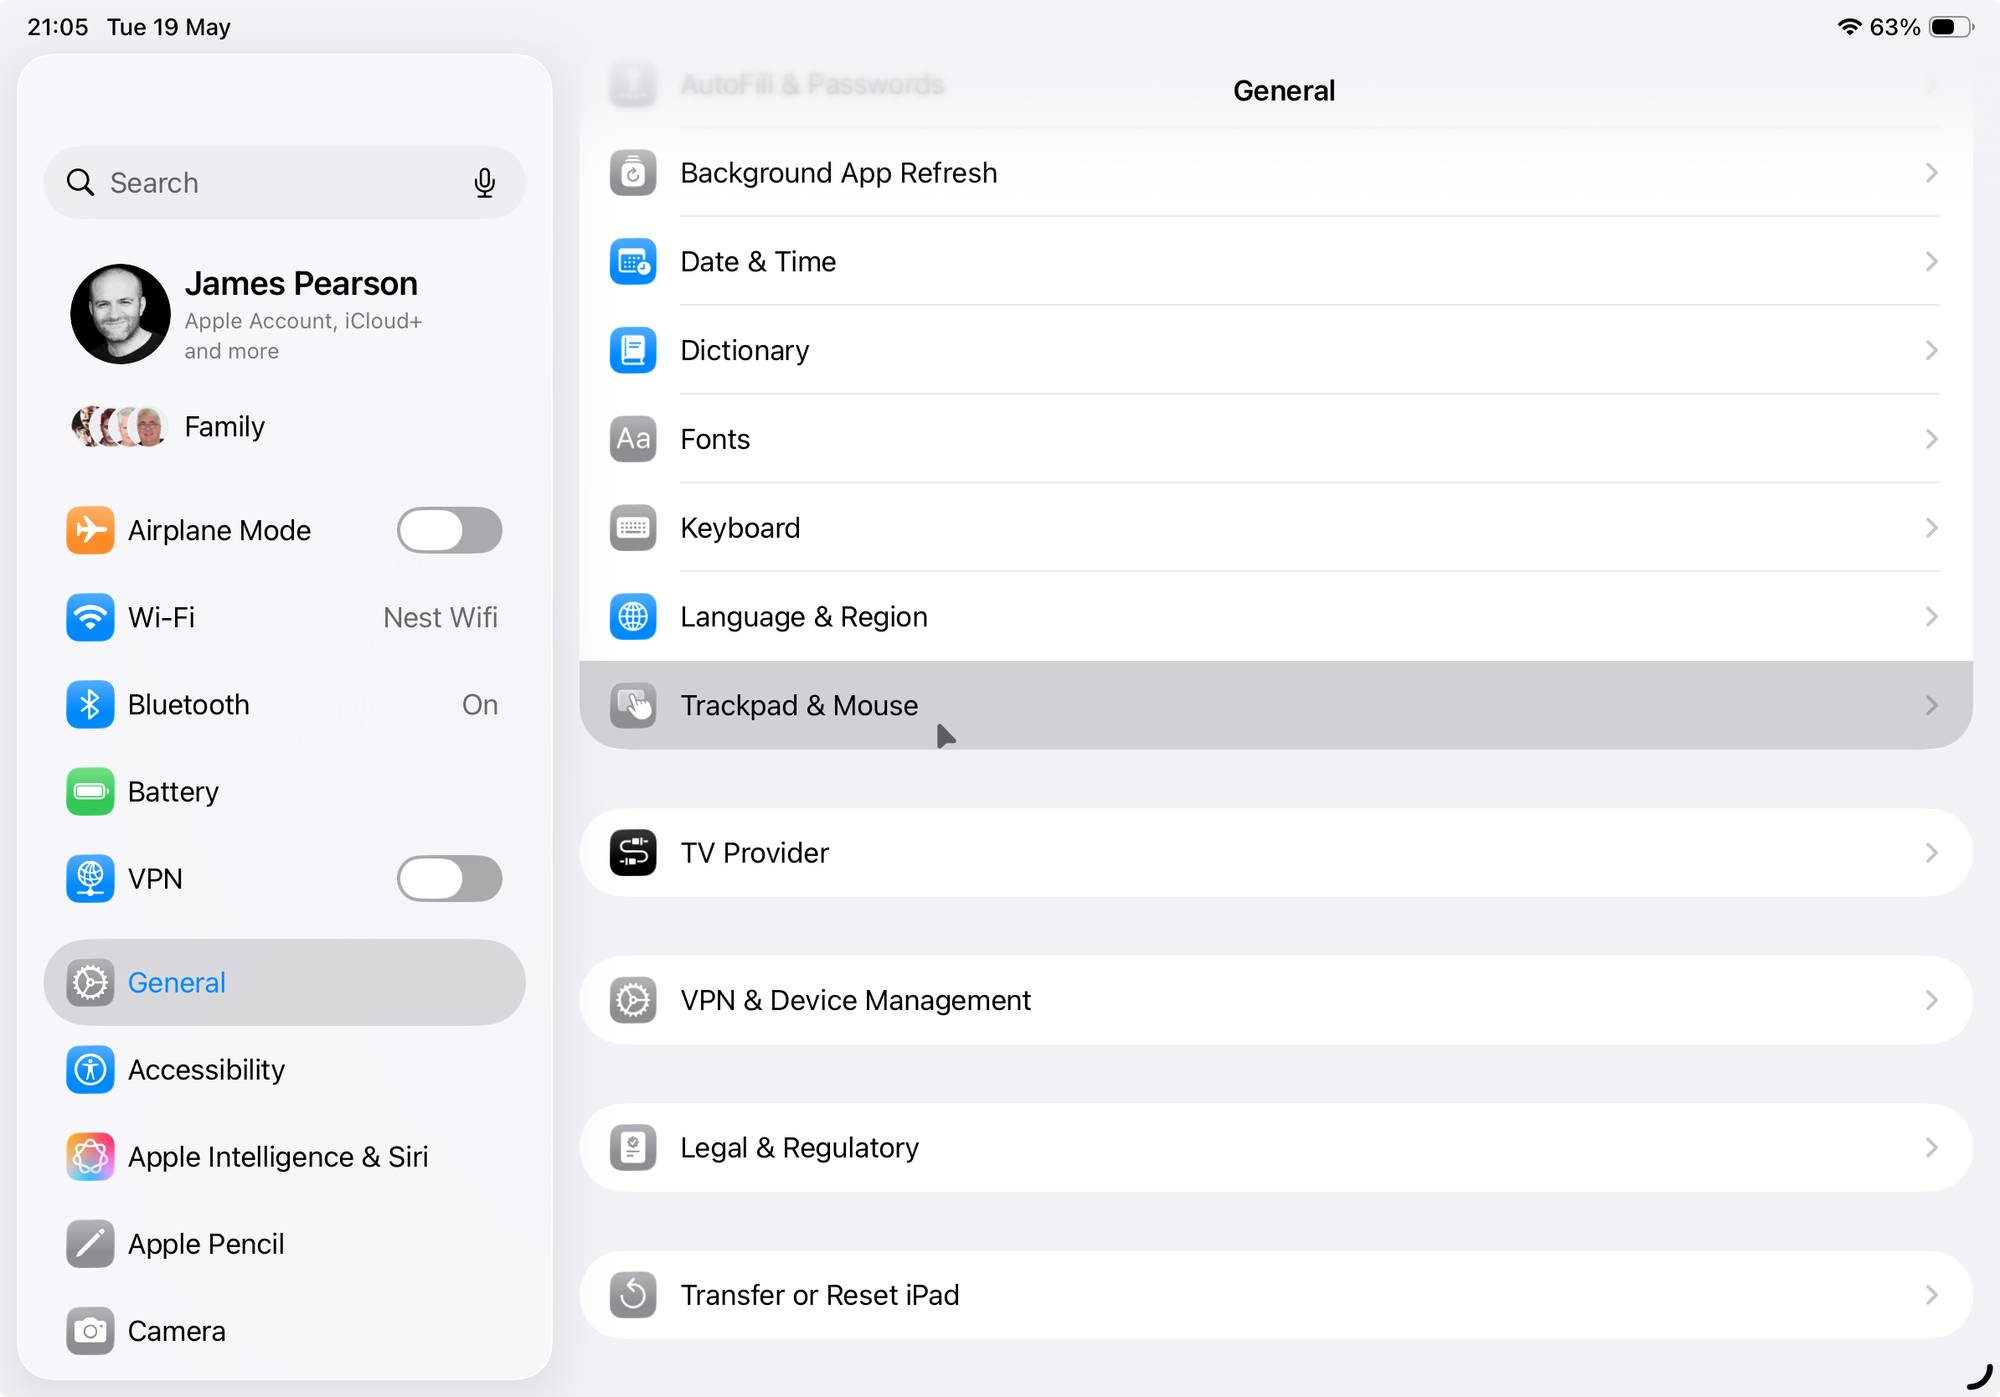Tap the Camera icon in the sidebar
Image resolution: width=2000 pixels, height=1397 pixels.
click(x=90, y=1331)
